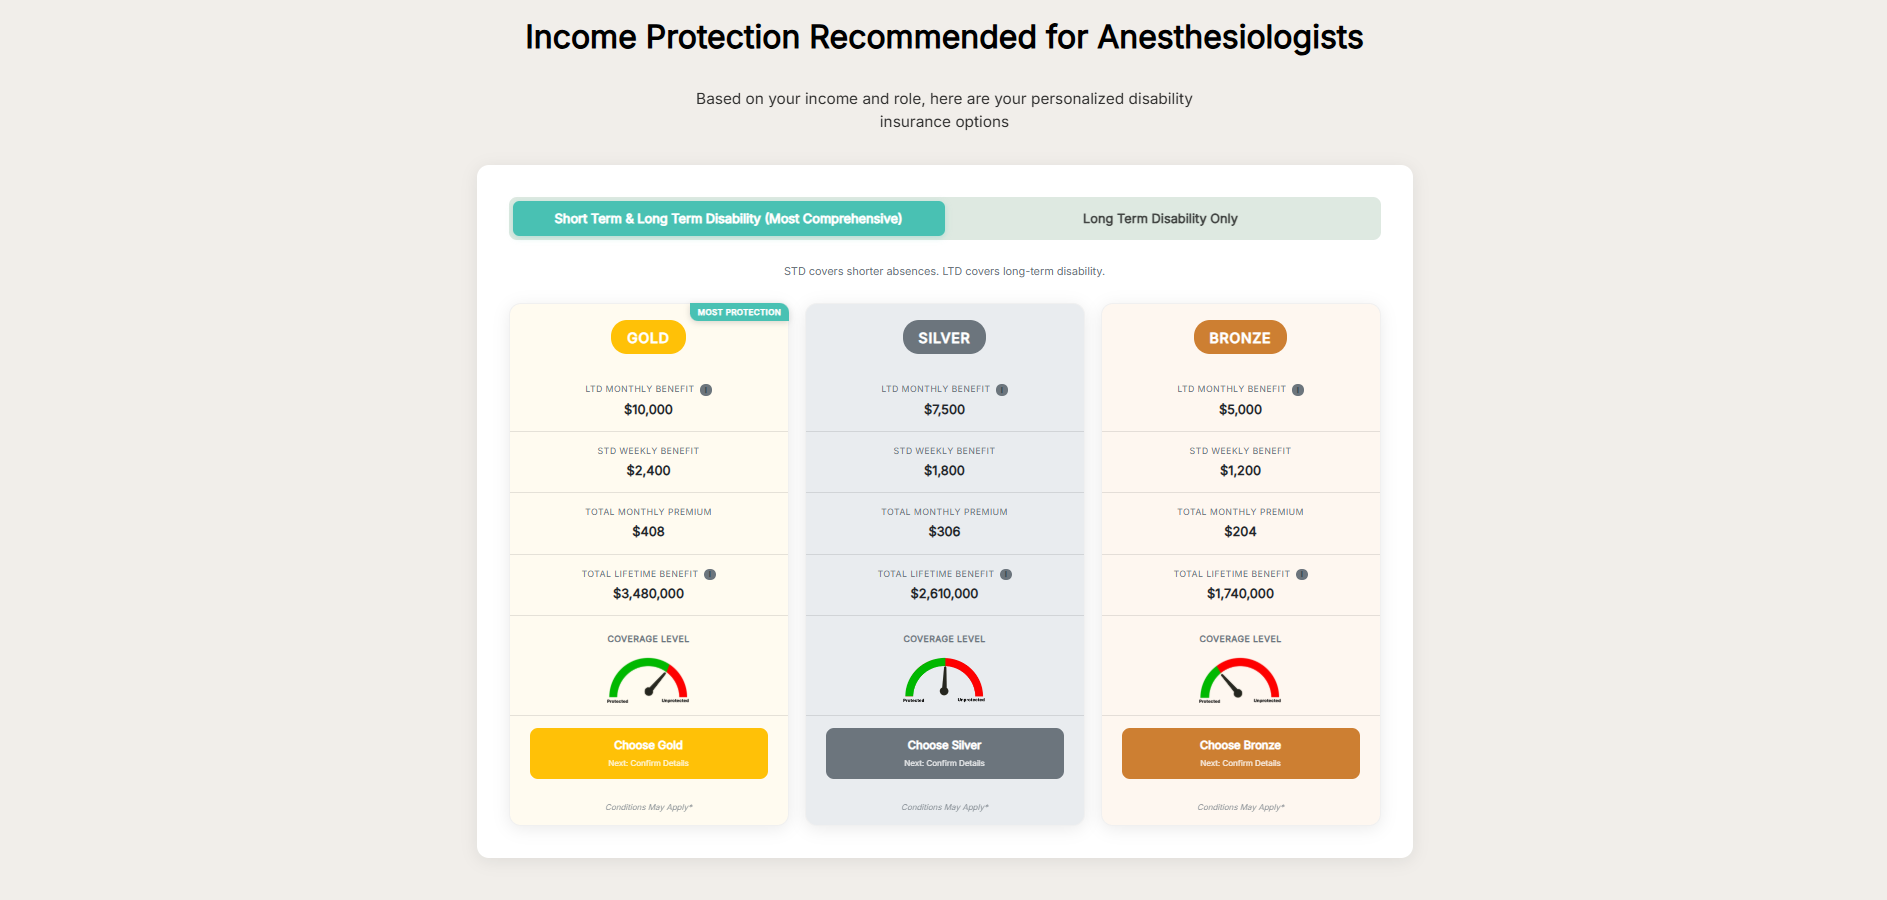1887x900 pixels.
Task: Click the GOLD plan badge
Action: pos(648,338)
